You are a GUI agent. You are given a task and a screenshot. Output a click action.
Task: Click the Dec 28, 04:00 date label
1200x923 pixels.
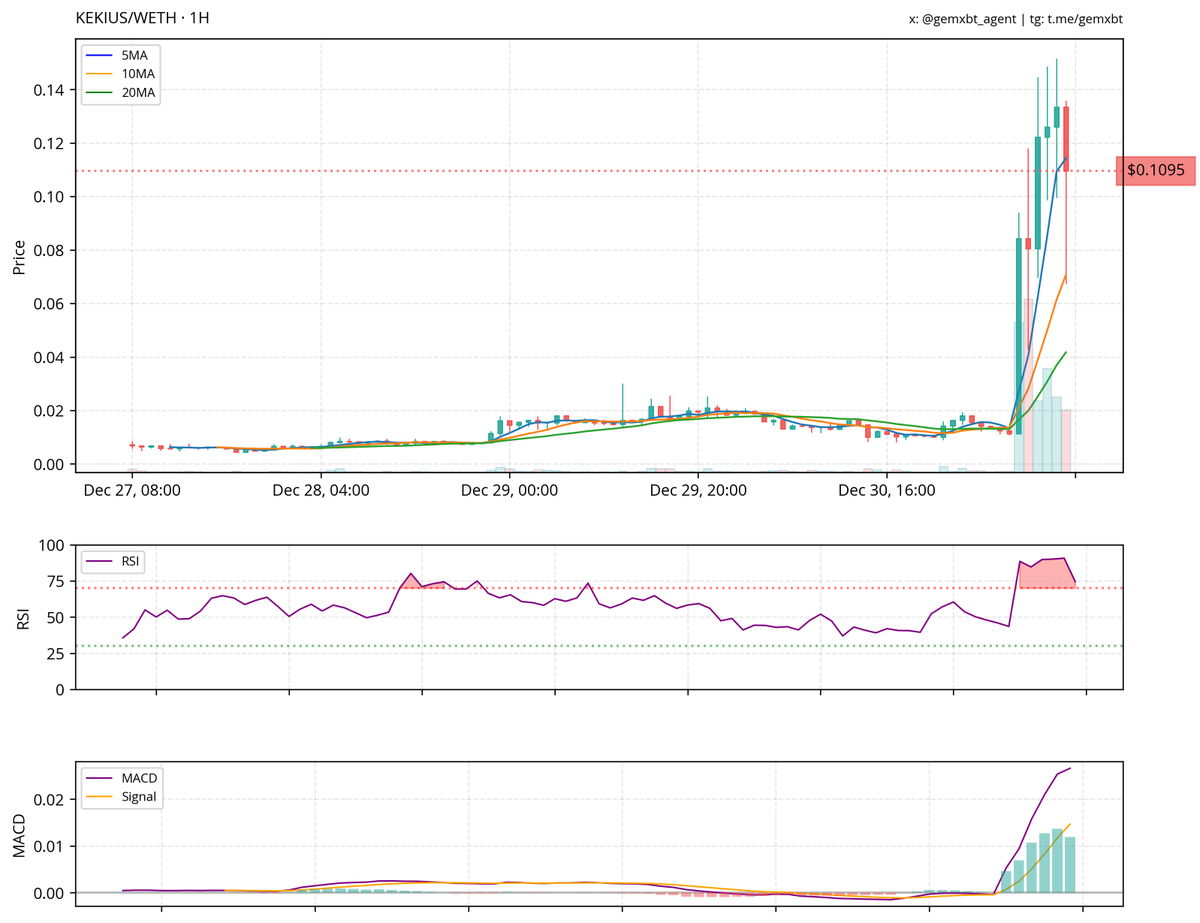tap(321, 490)
